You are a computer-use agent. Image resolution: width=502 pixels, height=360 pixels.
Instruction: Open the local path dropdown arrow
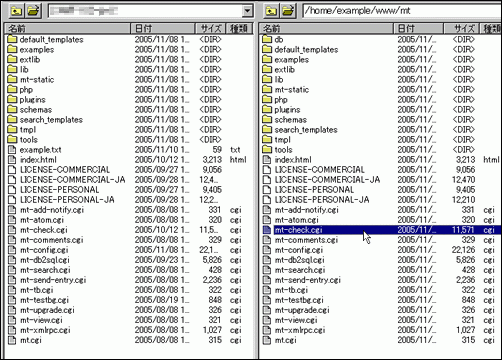point(247,11)
